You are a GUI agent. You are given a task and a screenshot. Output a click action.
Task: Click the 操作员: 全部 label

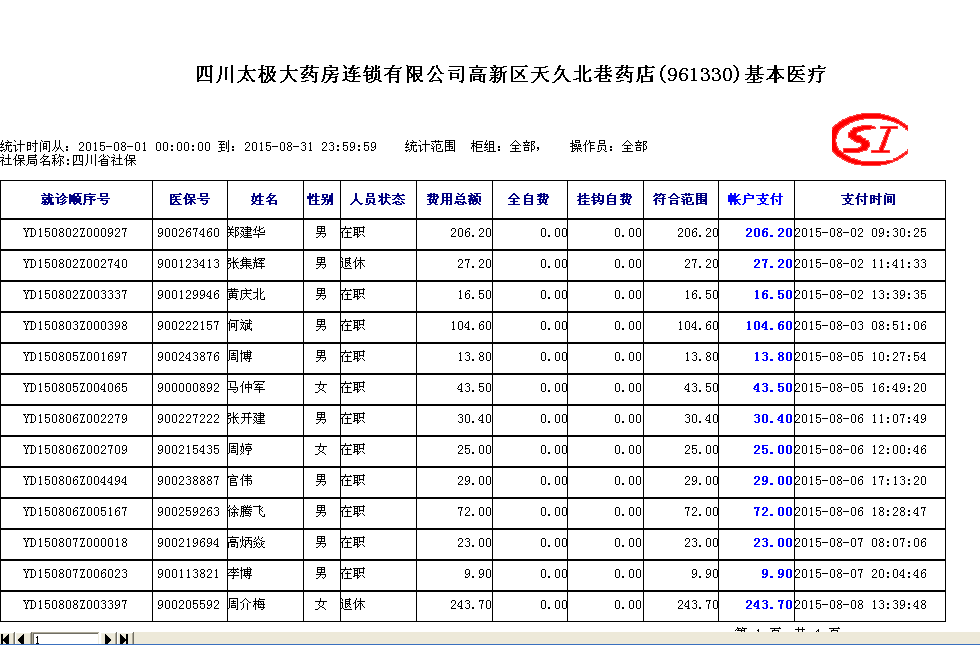pos(608,147)
